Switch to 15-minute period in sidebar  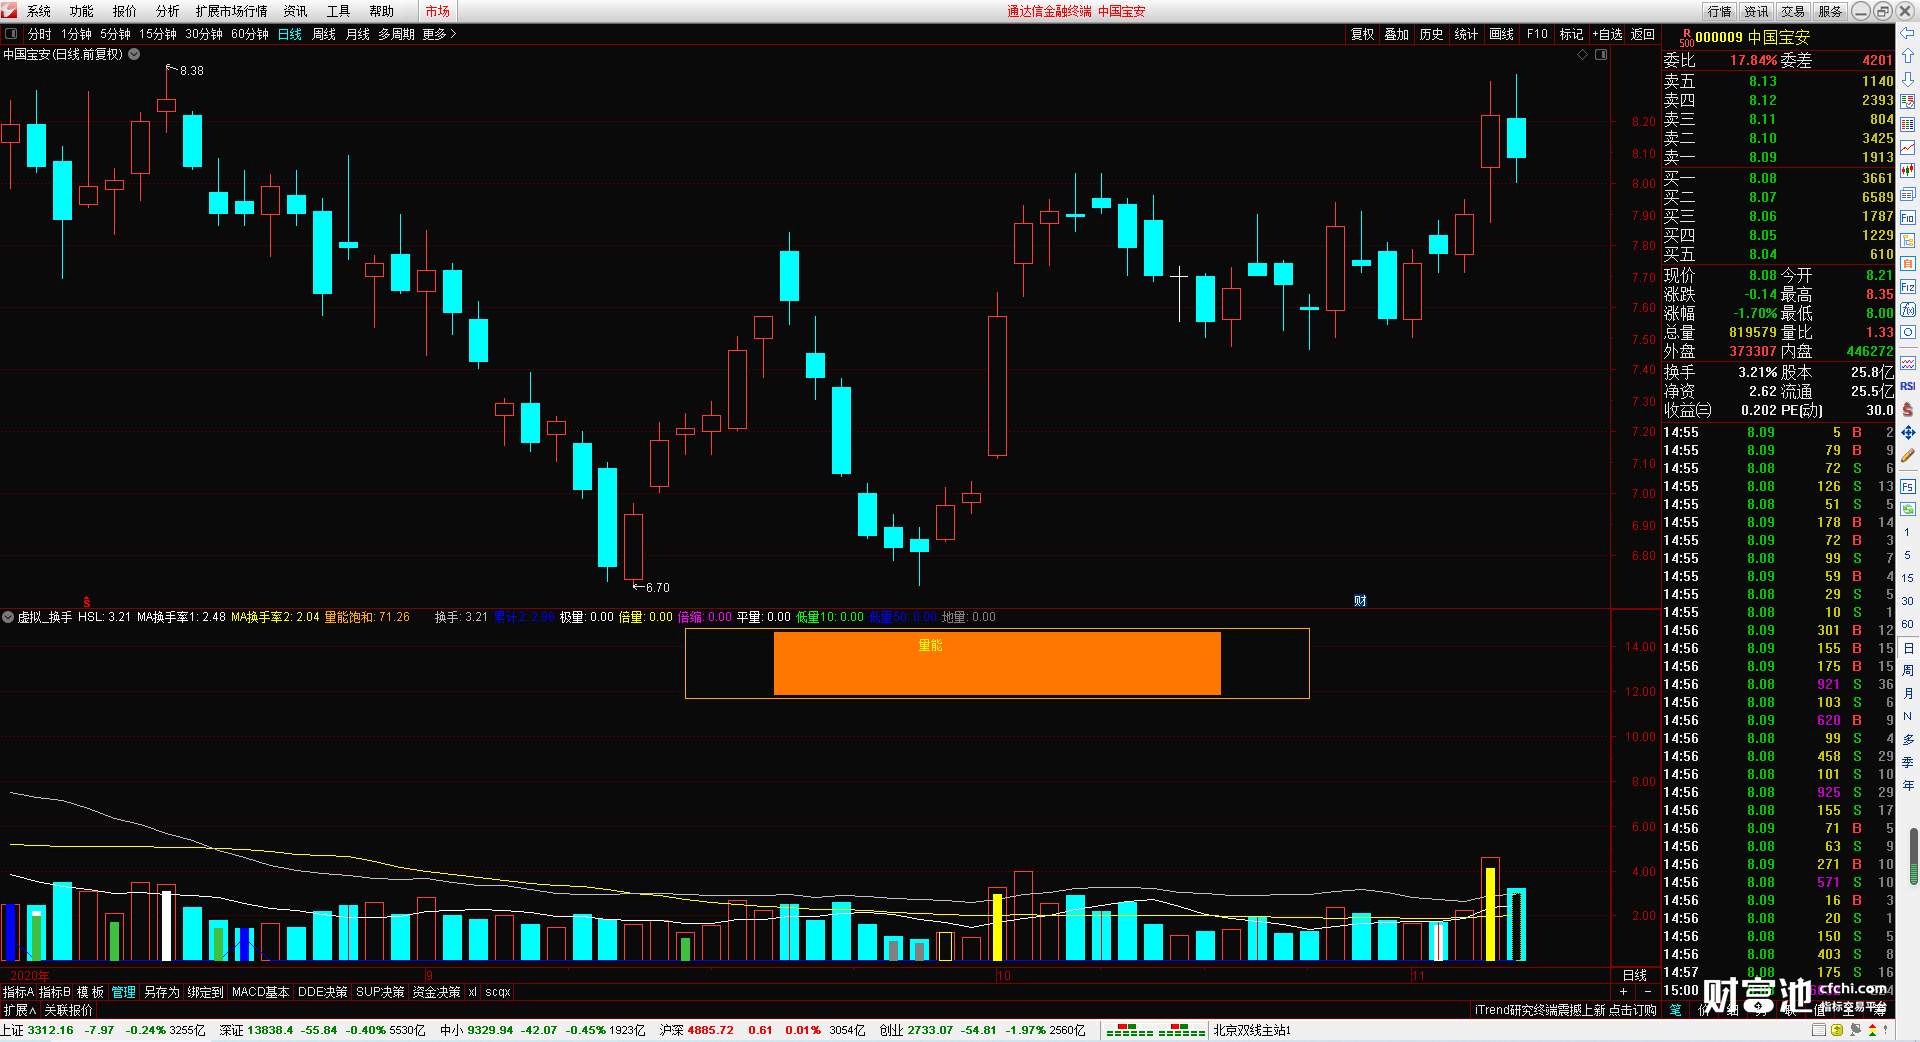tap(1908, 578)
